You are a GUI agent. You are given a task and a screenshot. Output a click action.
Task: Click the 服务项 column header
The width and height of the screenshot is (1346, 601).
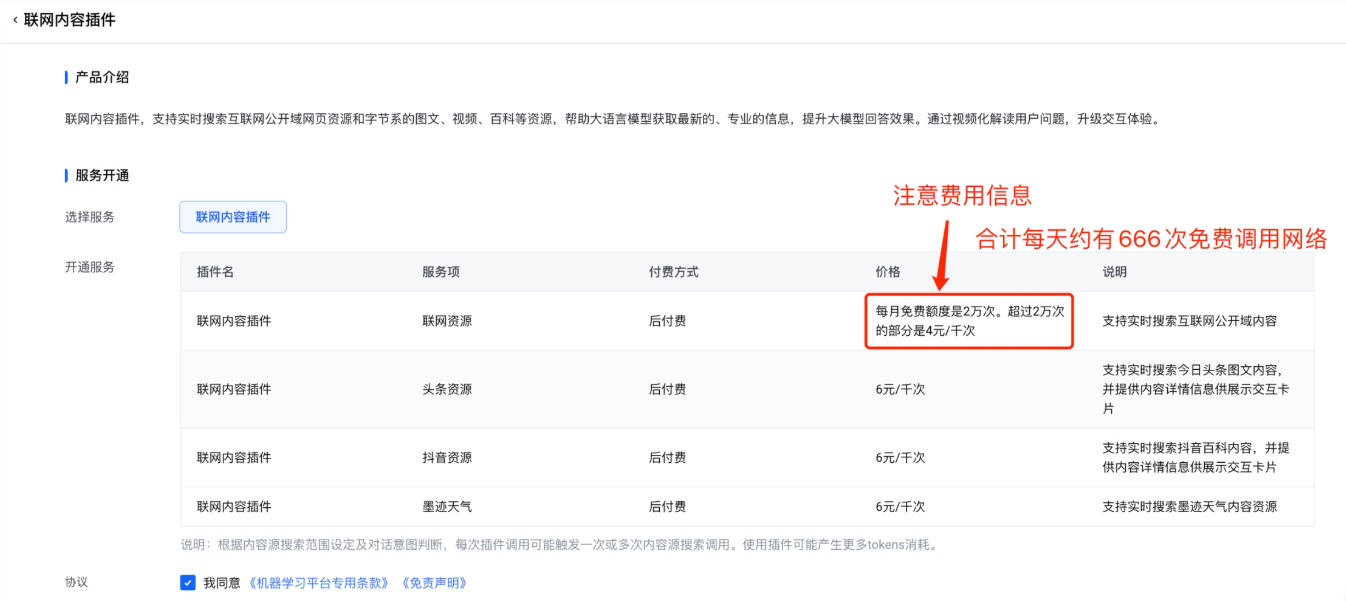point(441,272)
